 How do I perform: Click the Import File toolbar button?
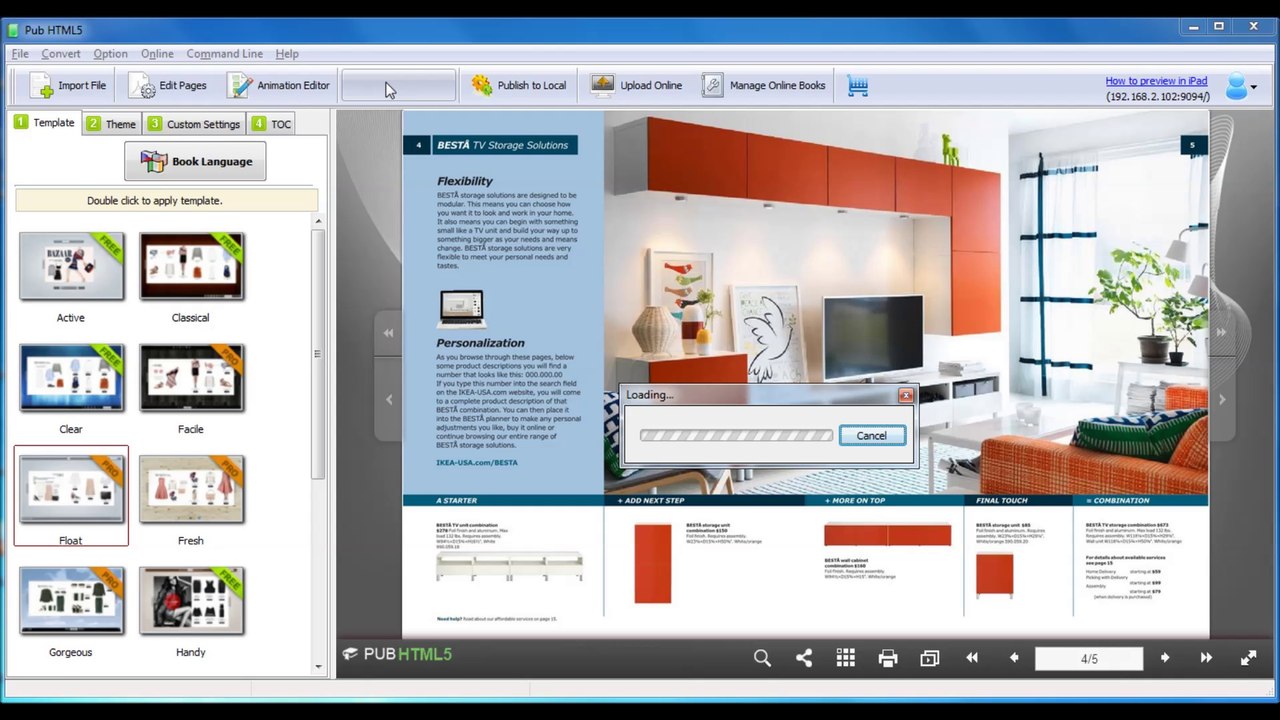pyautogui.click(x=67, y=85)
